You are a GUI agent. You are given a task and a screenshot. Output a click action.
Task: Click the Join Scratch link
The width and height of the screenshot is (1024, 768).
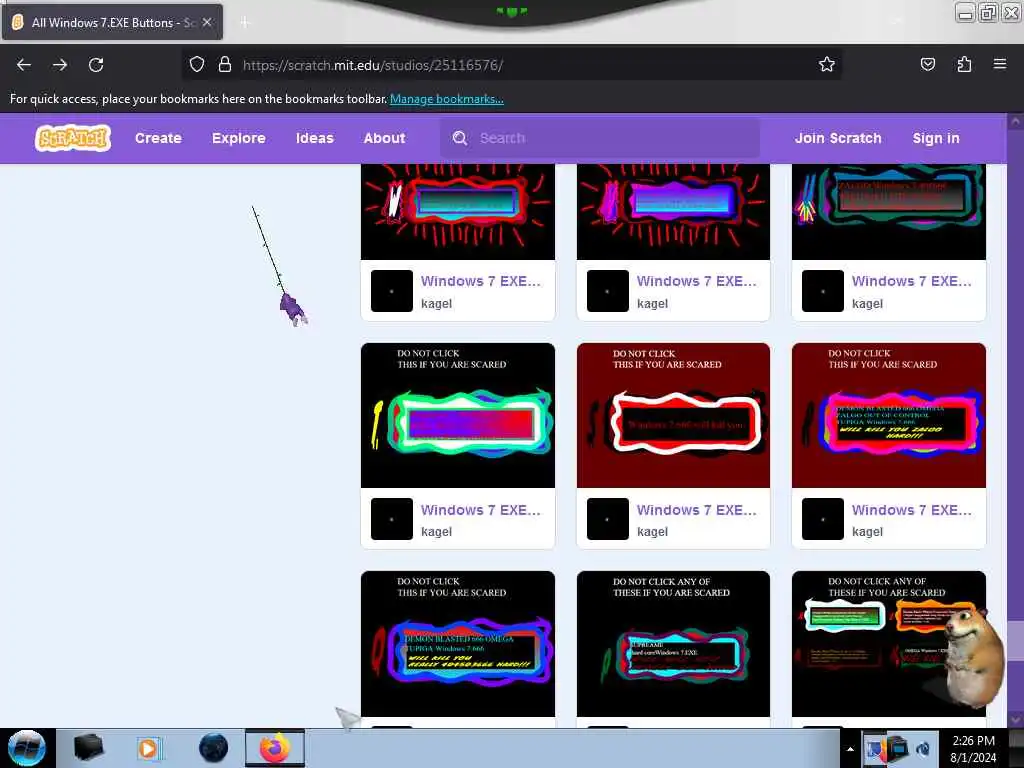pos(838,138)
